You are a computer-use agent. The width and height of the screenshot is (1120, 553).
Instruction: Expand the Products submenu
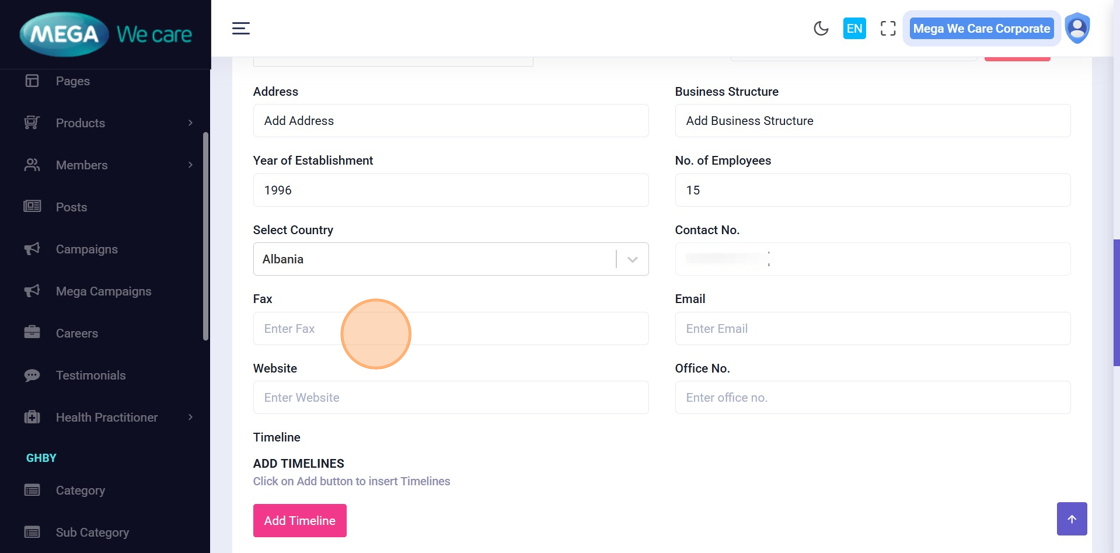190,123
